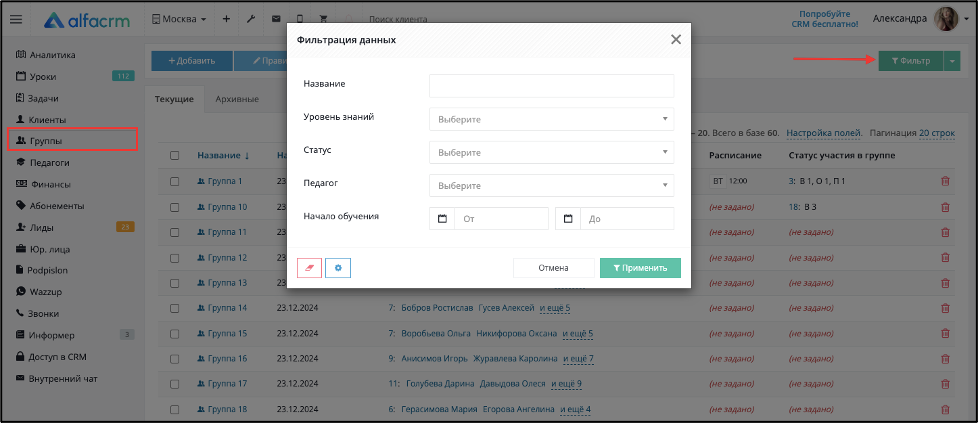979x424 pixels.
Task: Click calendar icon of the От date field
Action: 442,219
